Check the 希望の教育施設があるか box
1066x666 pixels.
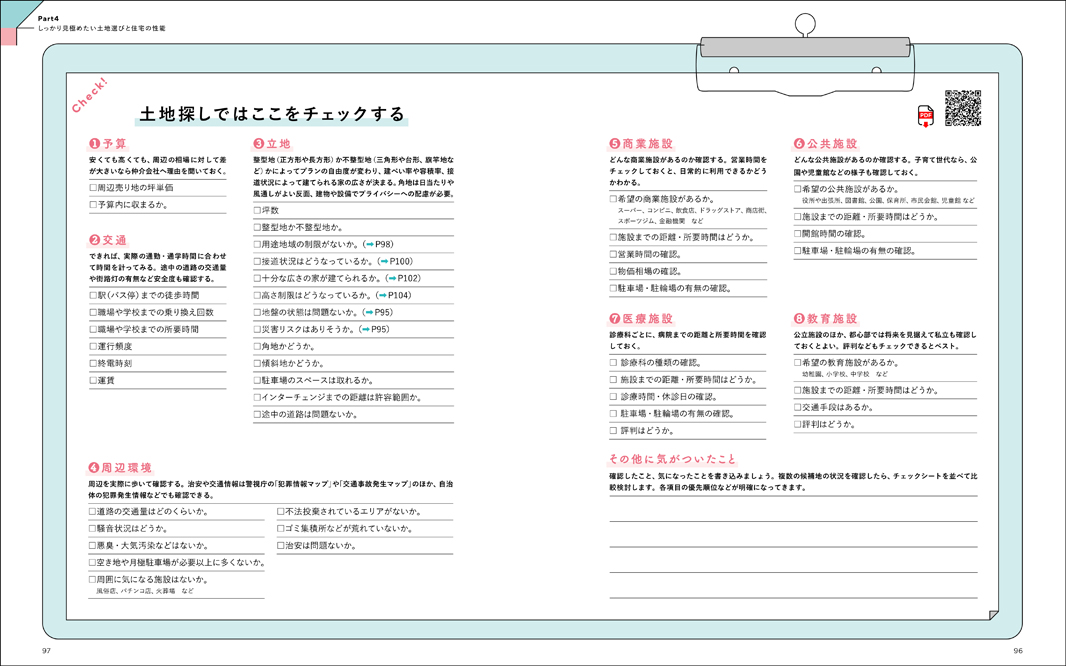click(x=797, y=363)
